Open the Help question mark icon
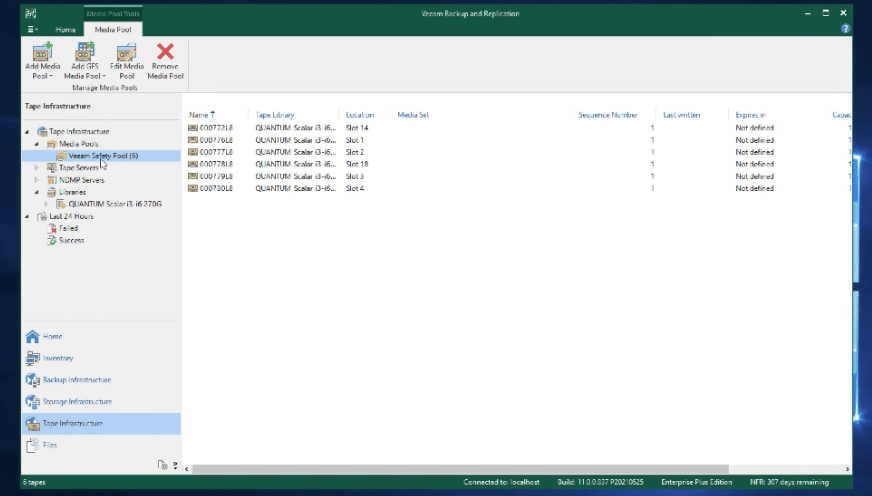Viewport: 872px width, 496px height. point(845,28)
